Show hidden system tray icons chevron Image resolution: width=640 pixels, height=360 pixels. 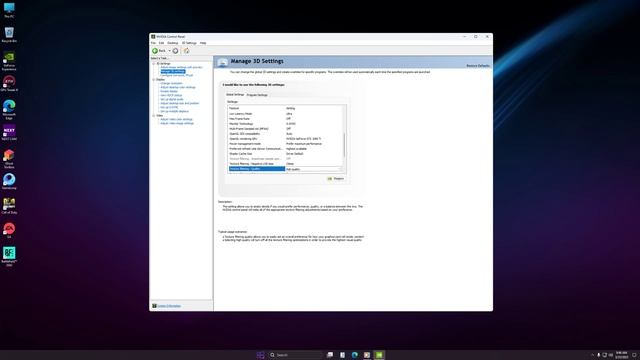click(593, 355)
